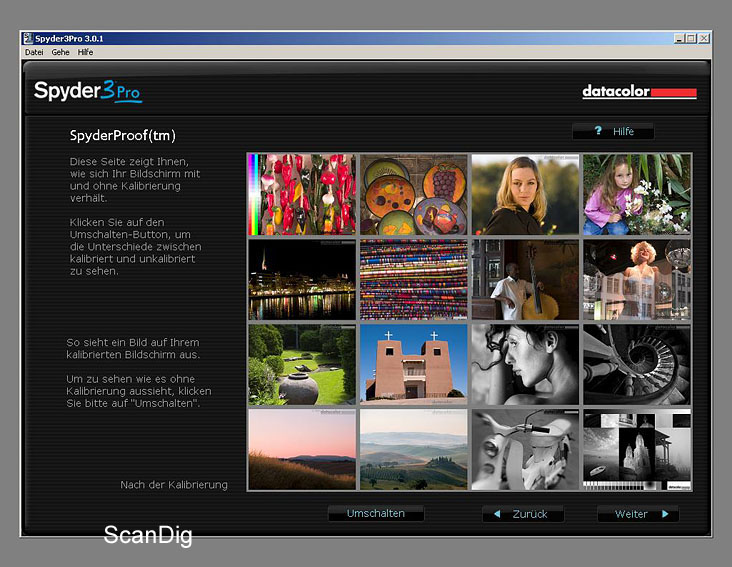Screen dimensions: 732x567
Task: Select the colorful striped fabrics thumbnail
Action: 414,280
